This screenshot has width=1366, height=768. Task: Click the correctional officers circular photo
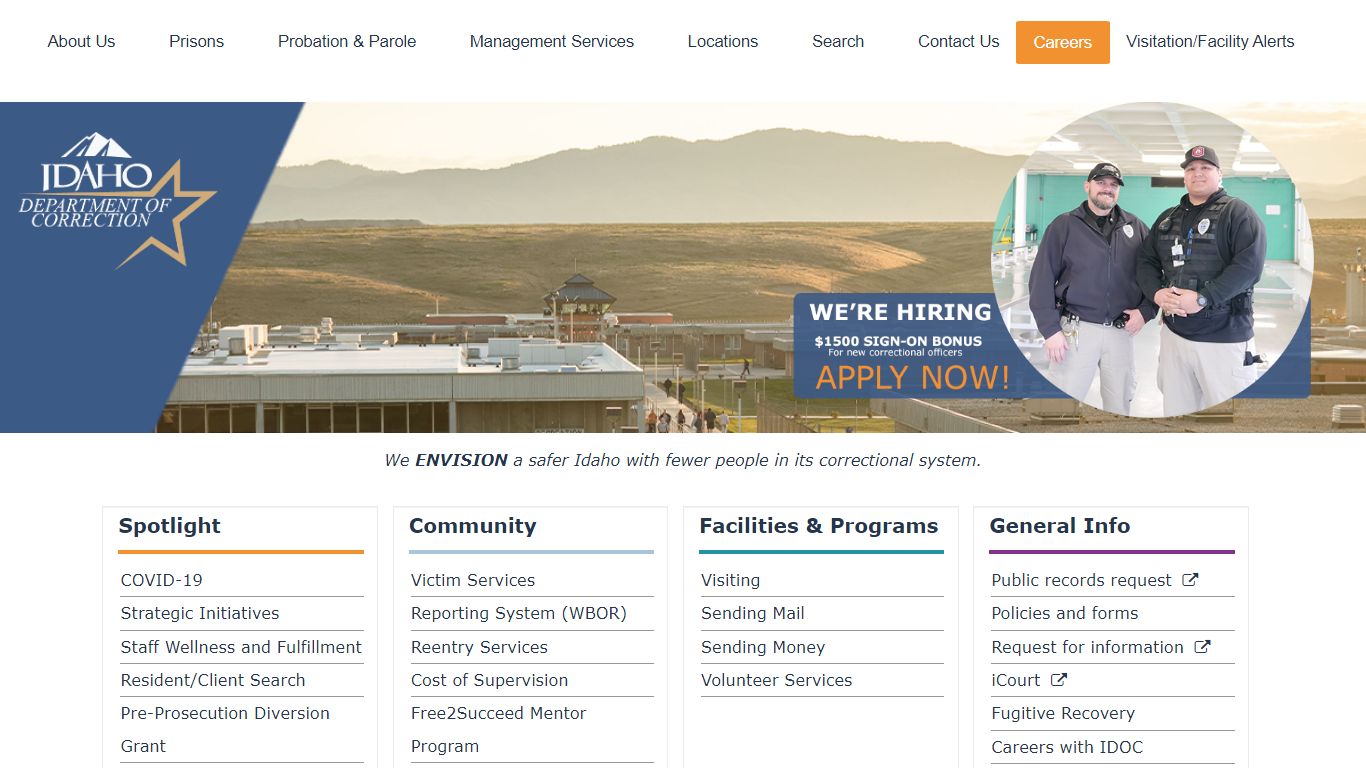tap(1151, 260)
